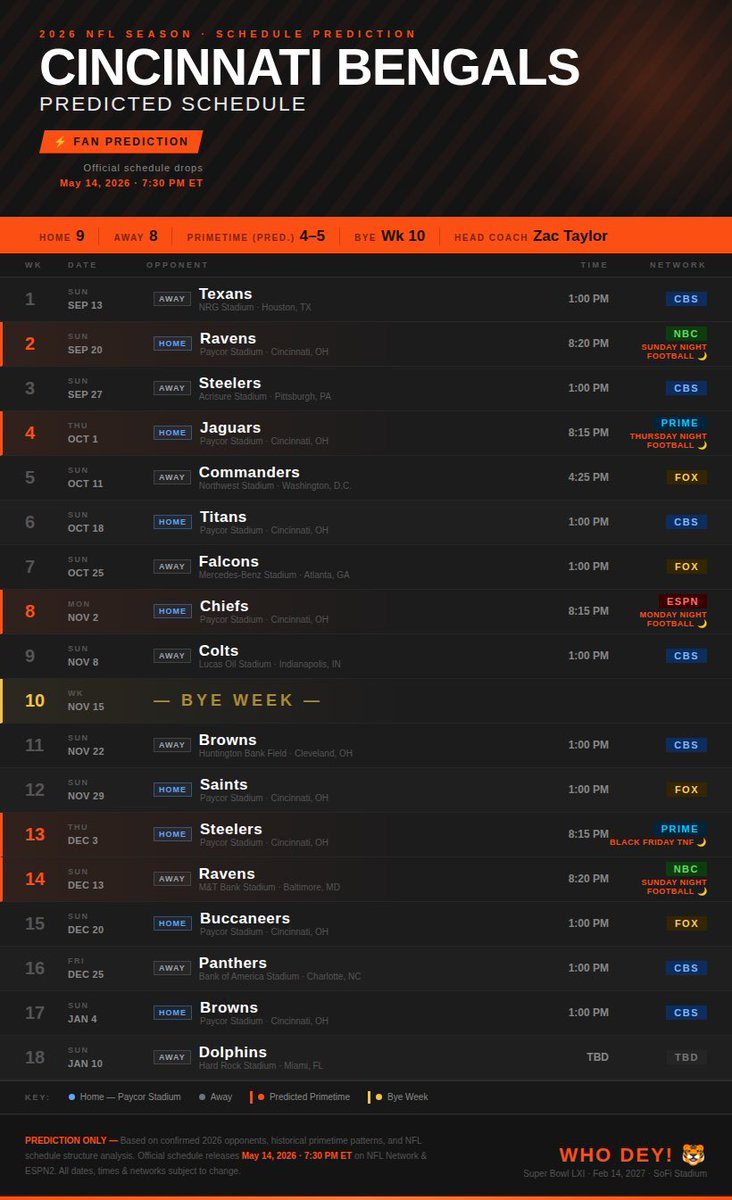Click the Super Bowl LXI date line
Image resolution: width=732 pixels, height=1200 pixels.
click(x=615, y=1174)
